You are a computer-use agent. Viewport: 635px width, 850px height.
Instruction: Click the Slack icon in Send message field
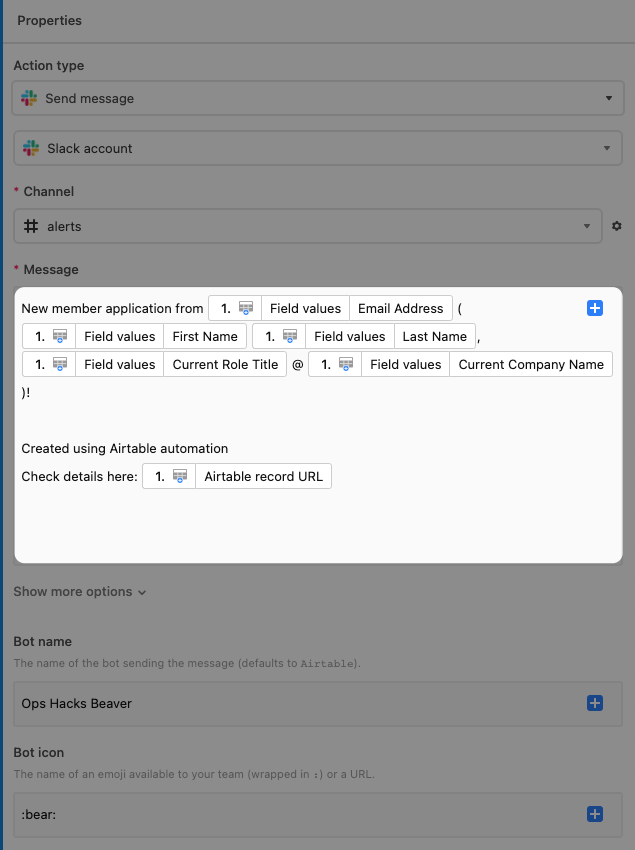29,98
